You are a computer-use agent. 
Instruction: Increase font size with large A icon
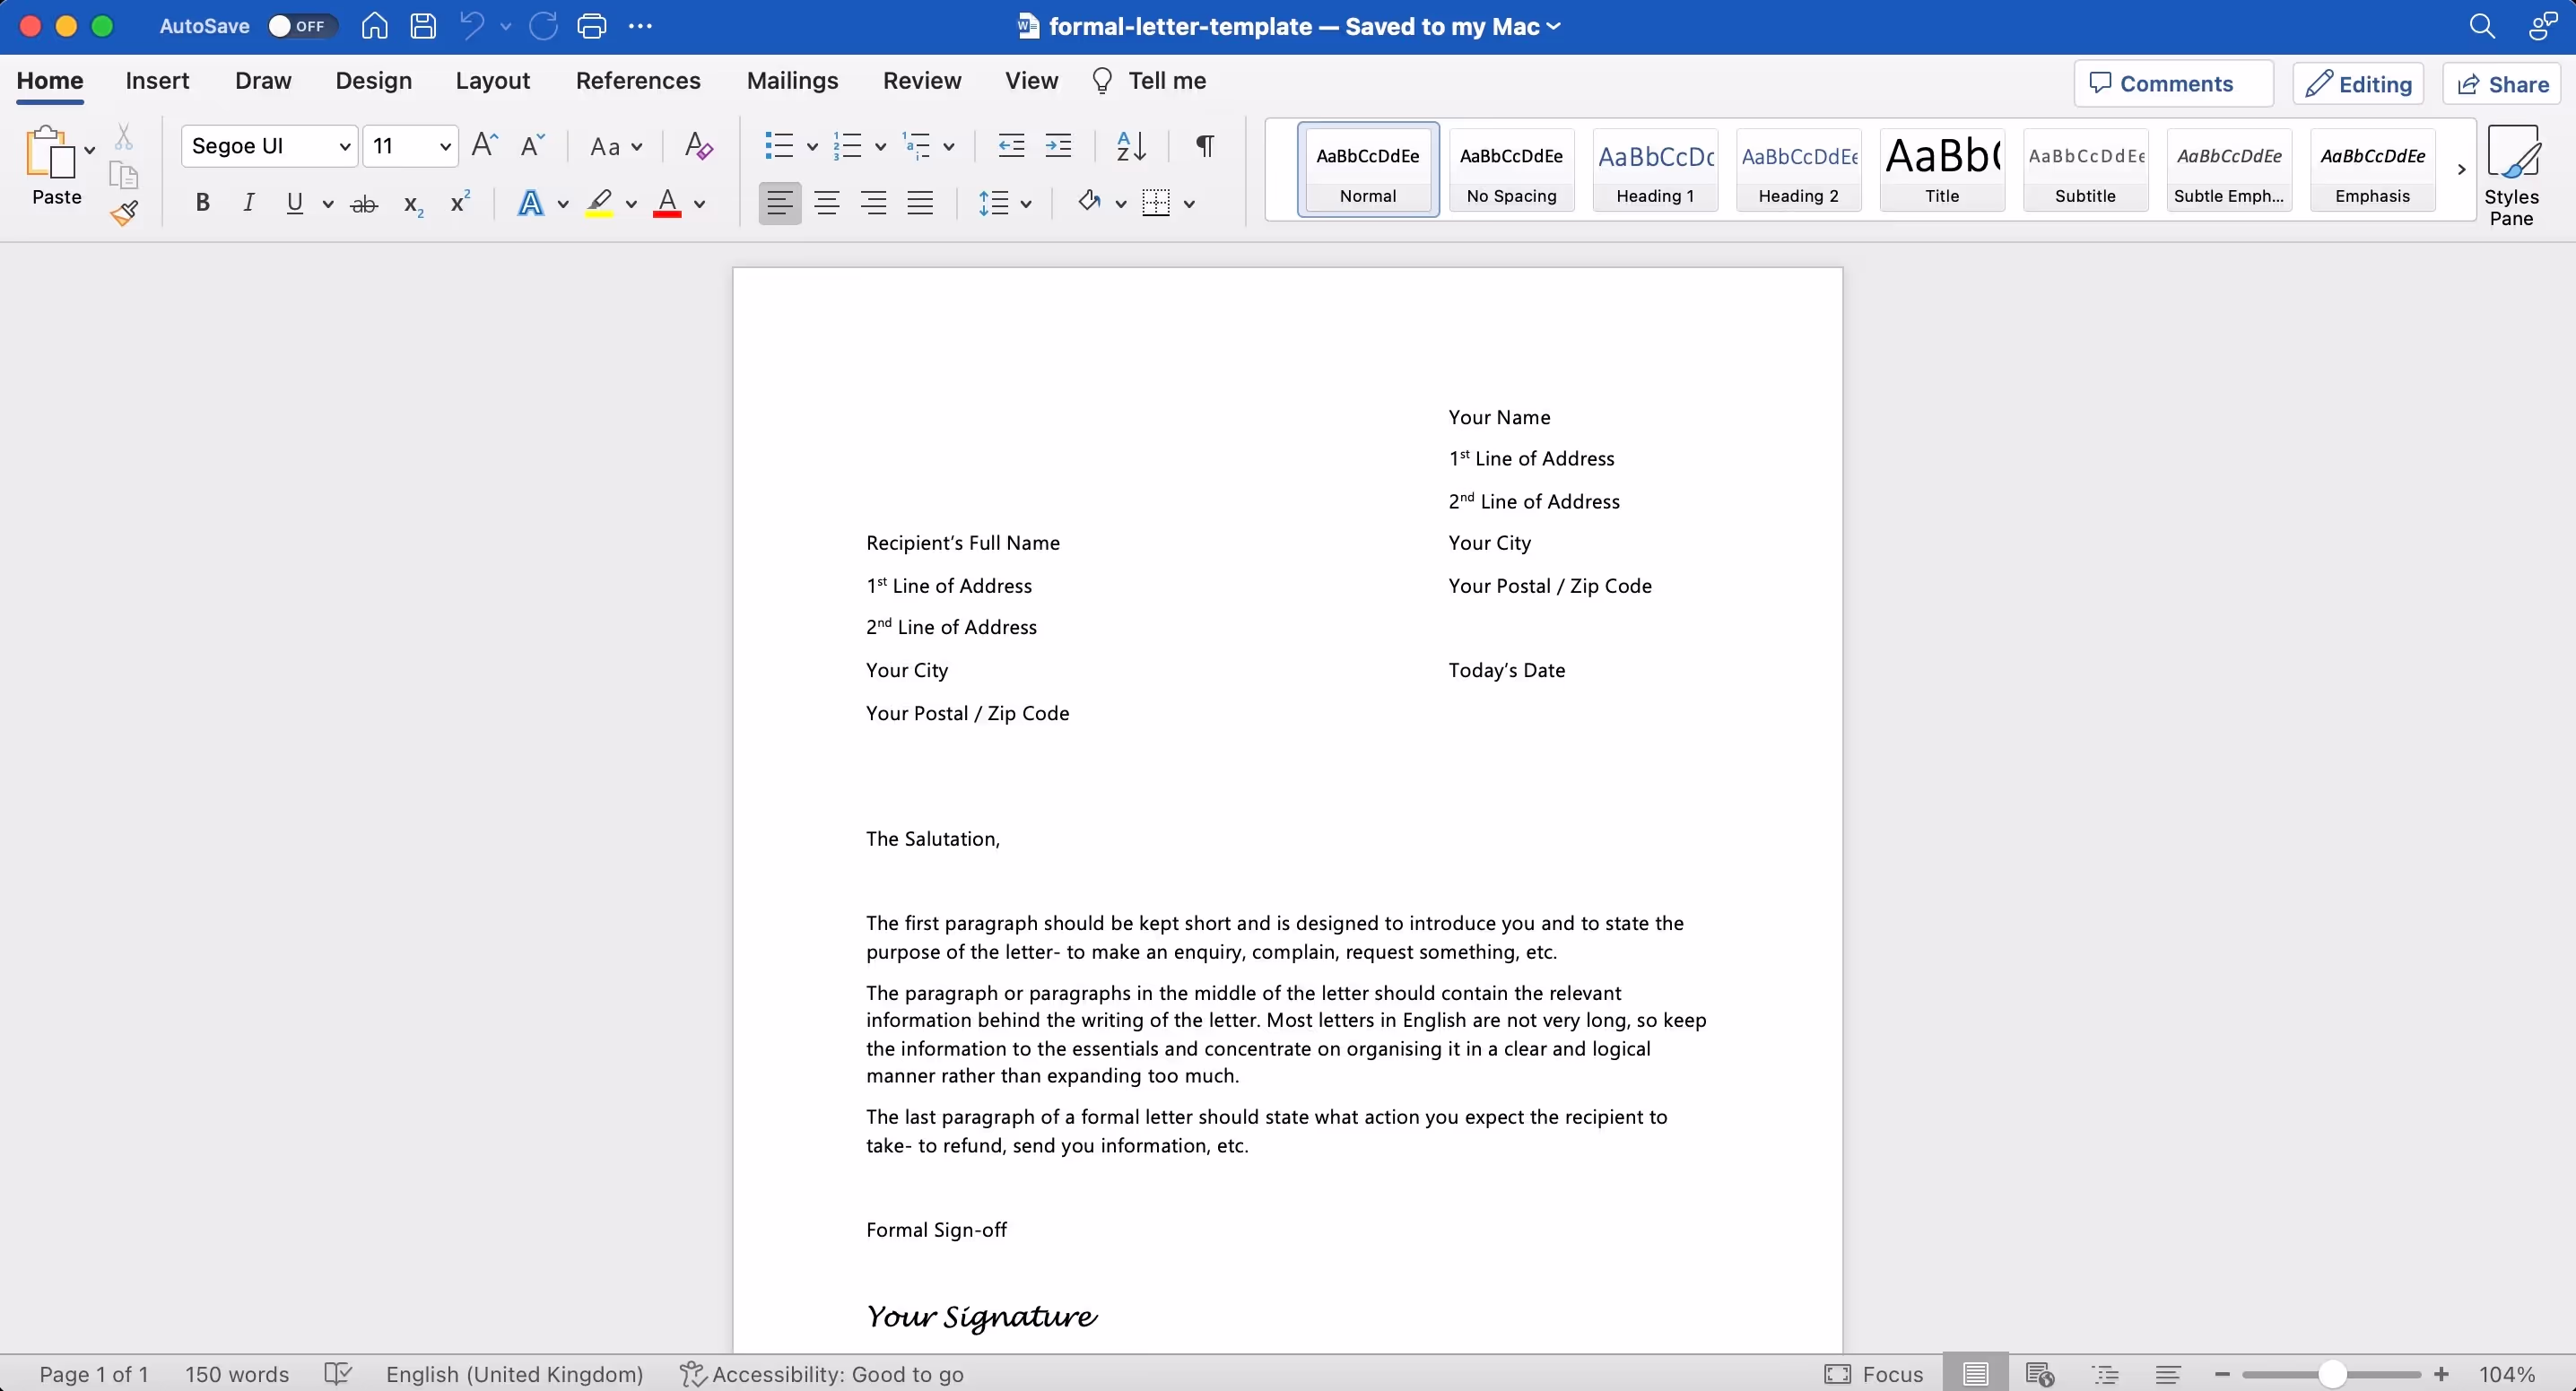coord(485,145)
